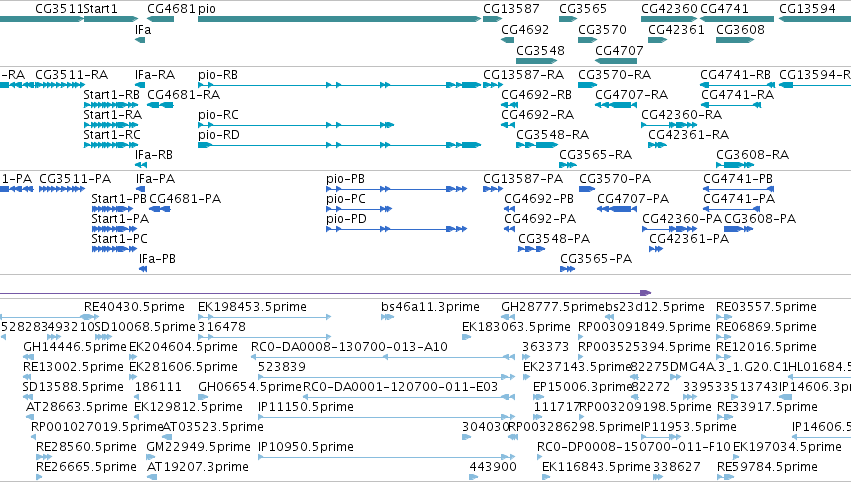Image resolution: width=851 pixels, height=482 pixels.
Task: Select protein CG13587-PA
Action: (523, 179)
